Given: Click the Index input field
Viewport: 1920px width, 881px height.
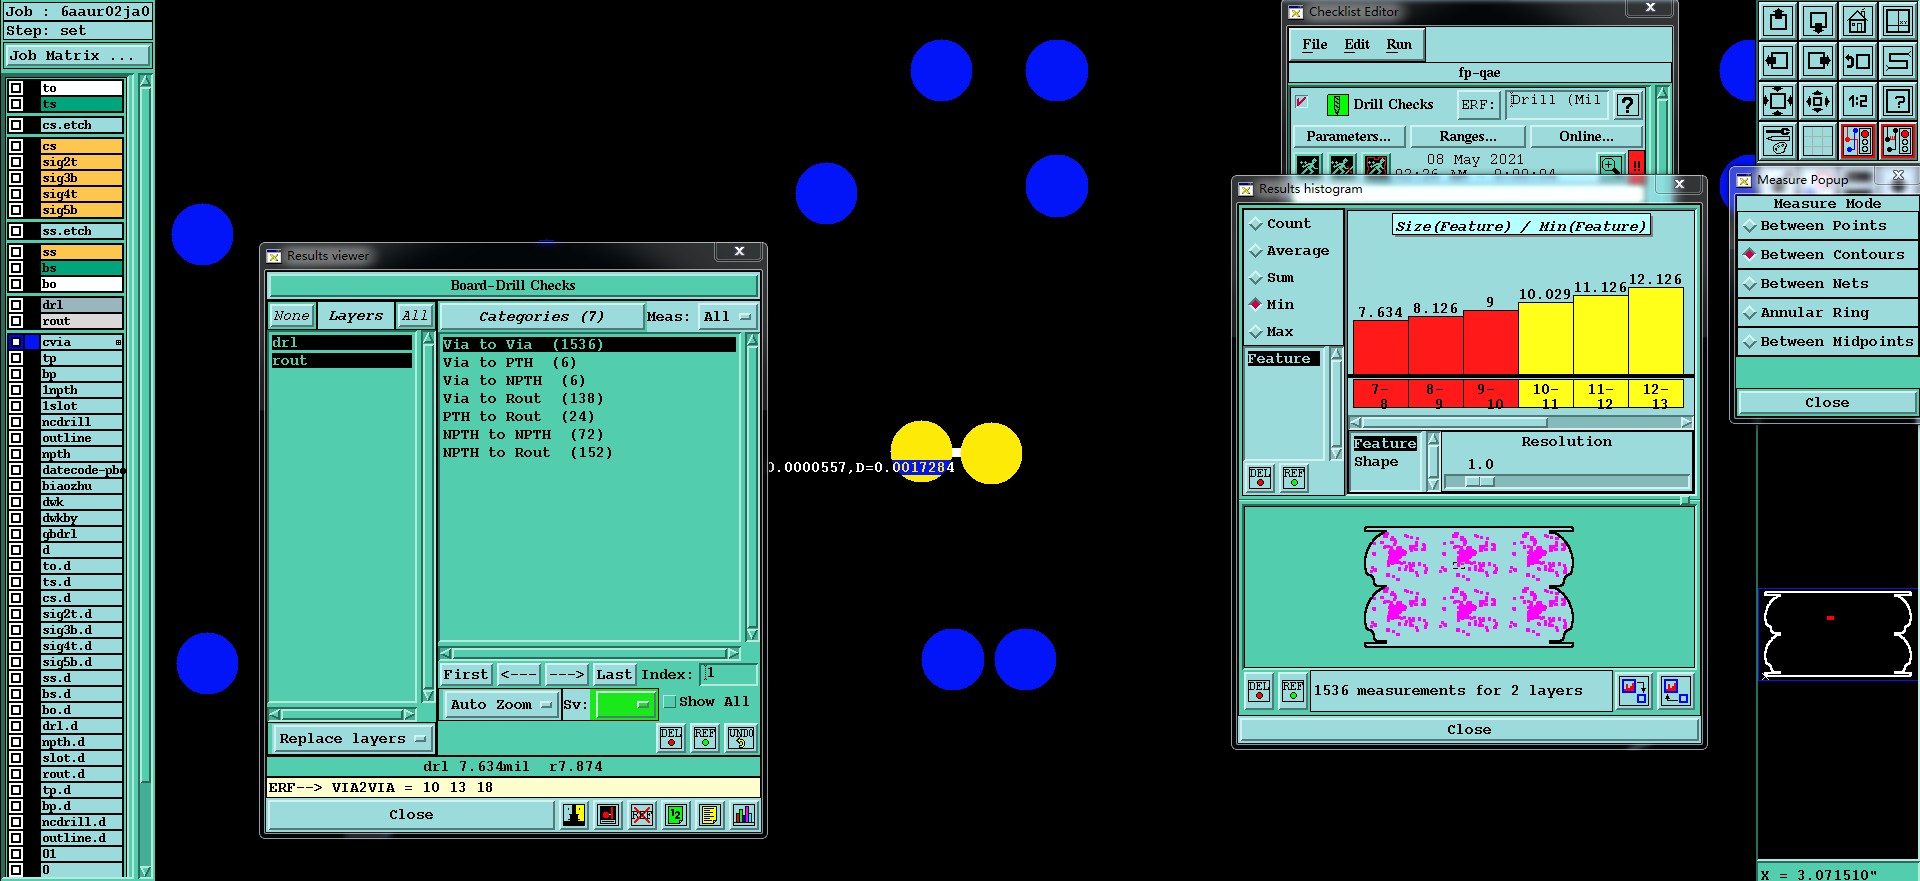Looking at the screenshot, I should click(x=728, y=674).
